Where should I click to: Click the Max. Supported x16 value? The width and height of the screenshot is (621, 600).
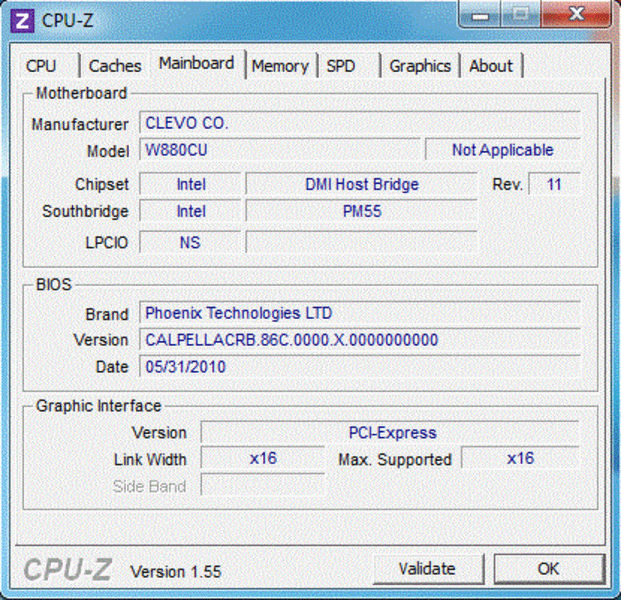[520, 459]
